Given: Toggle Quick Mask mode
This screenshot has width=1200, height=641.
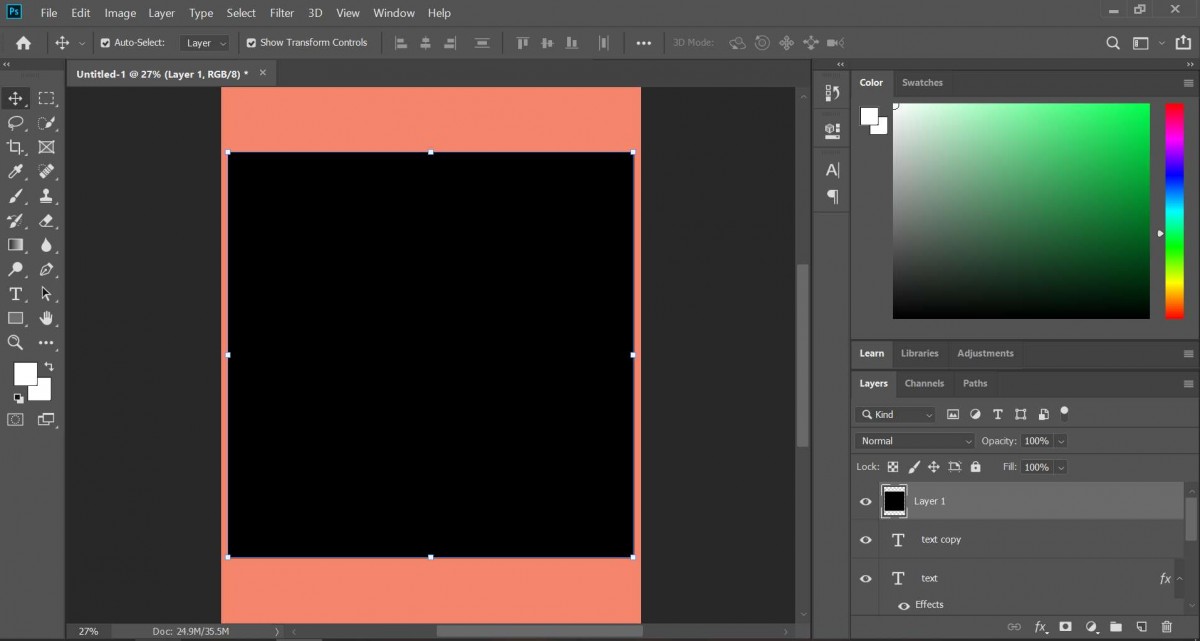Looking at the screenshot, I should [16, 420].
